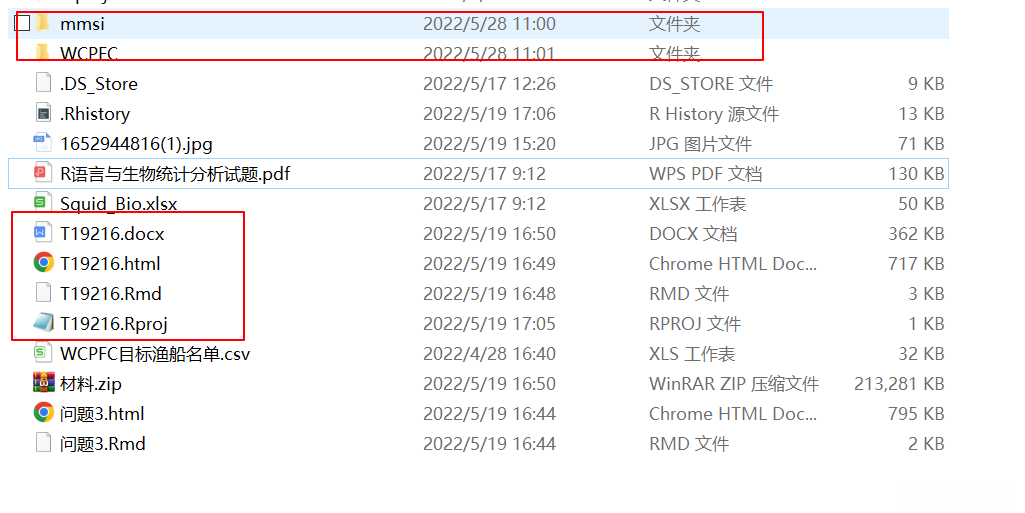Viewport: 1025px width, 513px height.
Task: Select the file name 问题3.html
Action: 102,414
